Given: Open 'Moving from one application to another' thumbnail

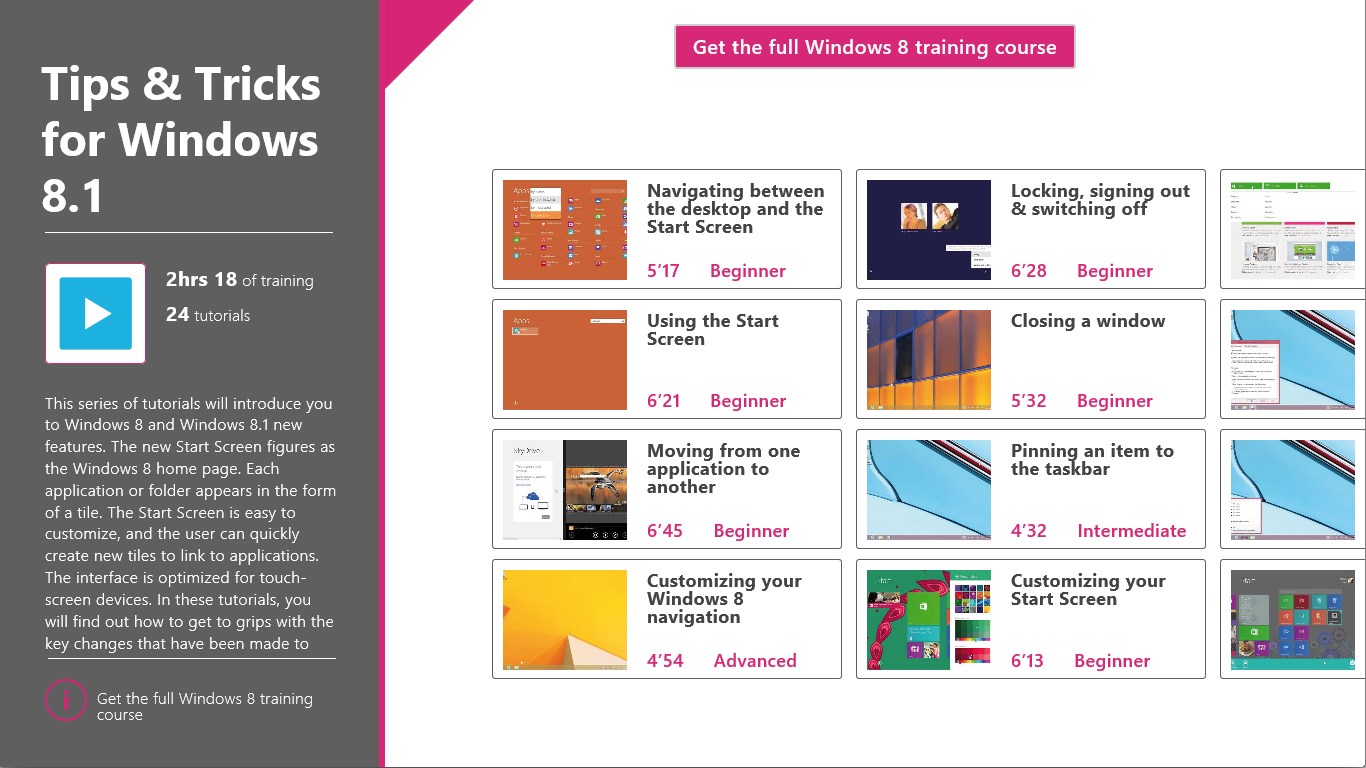Looking at the screenshot, I should (x=565, y=490).
